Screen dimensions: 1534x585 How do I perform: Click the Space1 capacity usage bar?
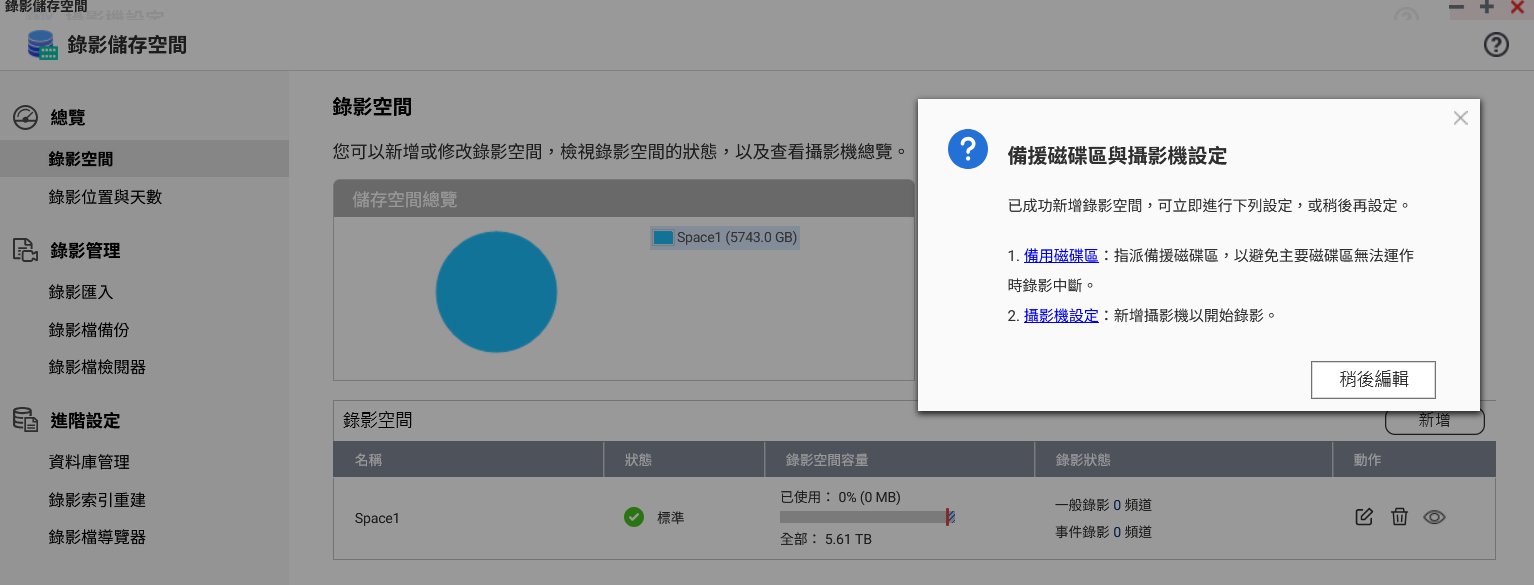tap(866, 517)
